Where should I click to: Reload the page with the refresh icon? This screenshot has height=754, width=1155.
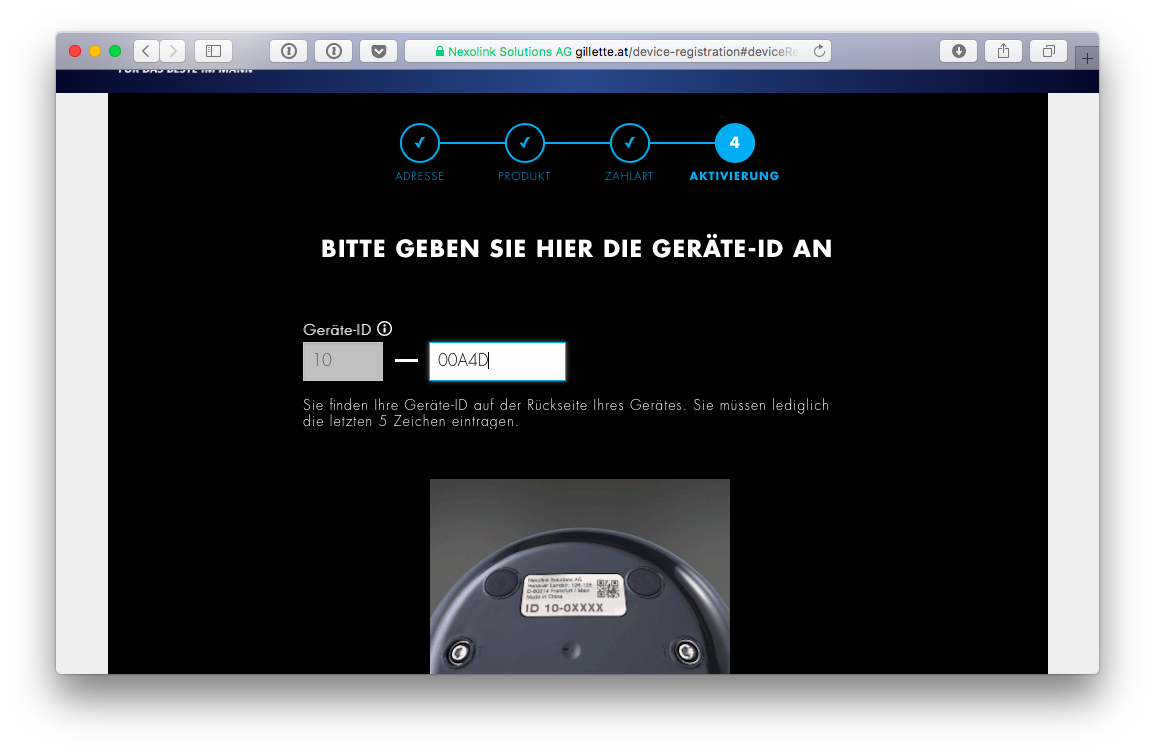click(819, 51)
